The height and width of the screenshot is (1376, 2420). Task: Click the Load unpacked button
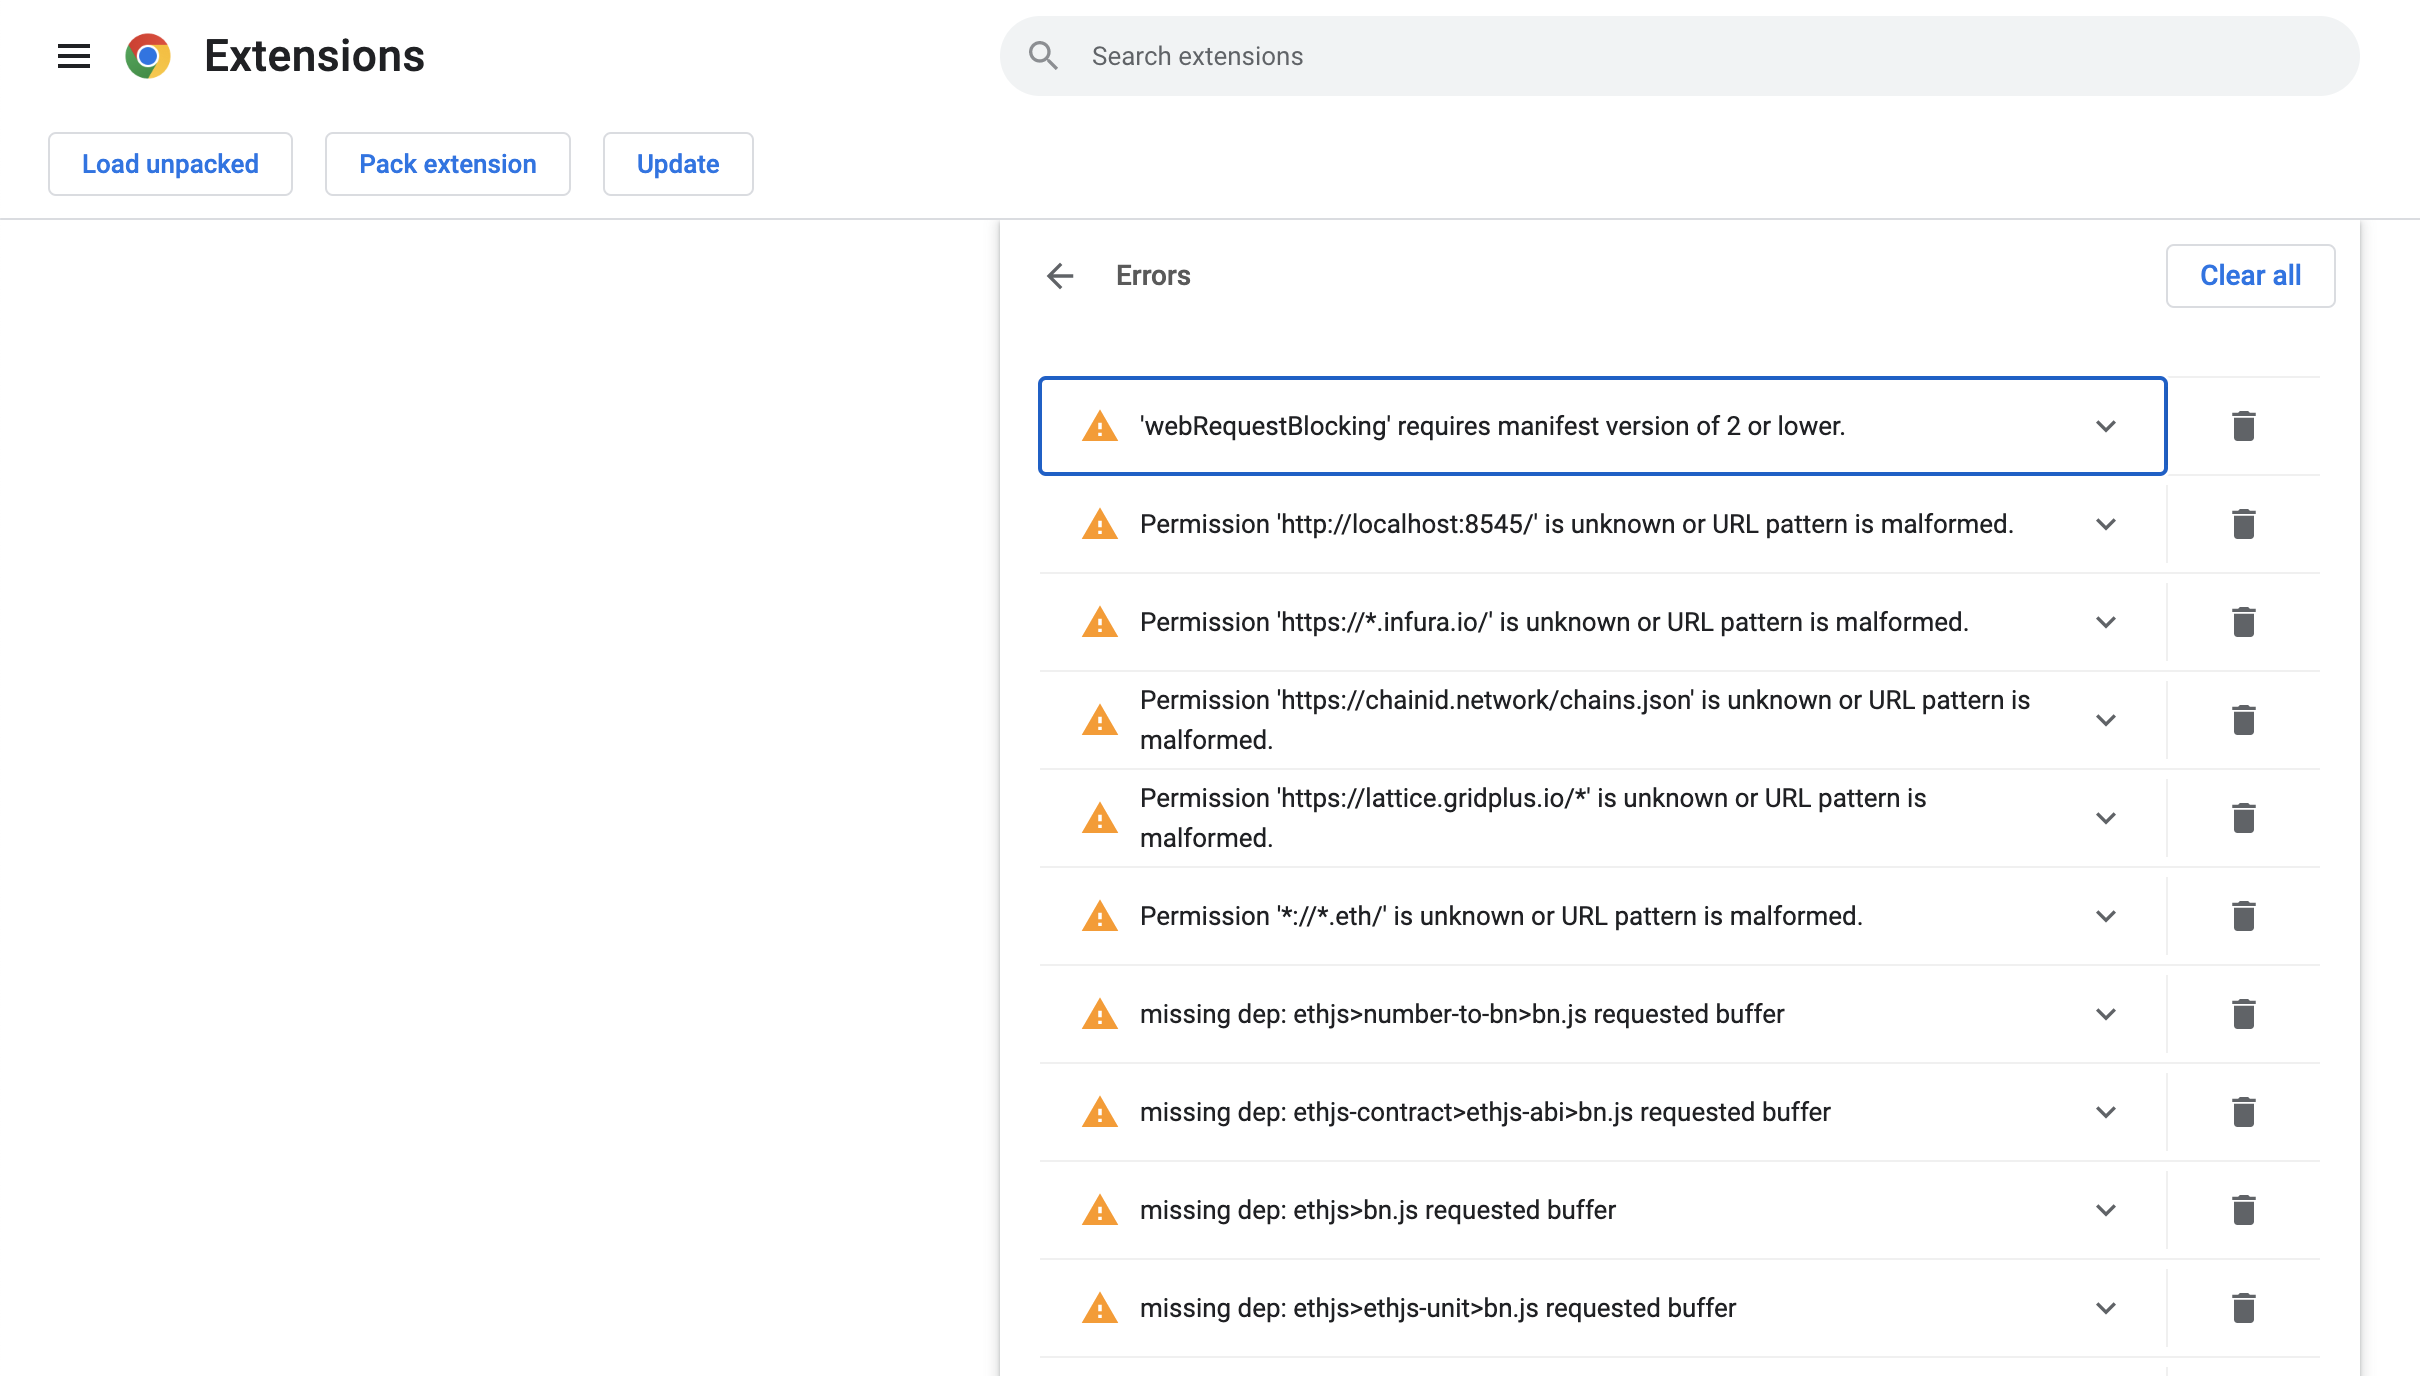[170, 164]
